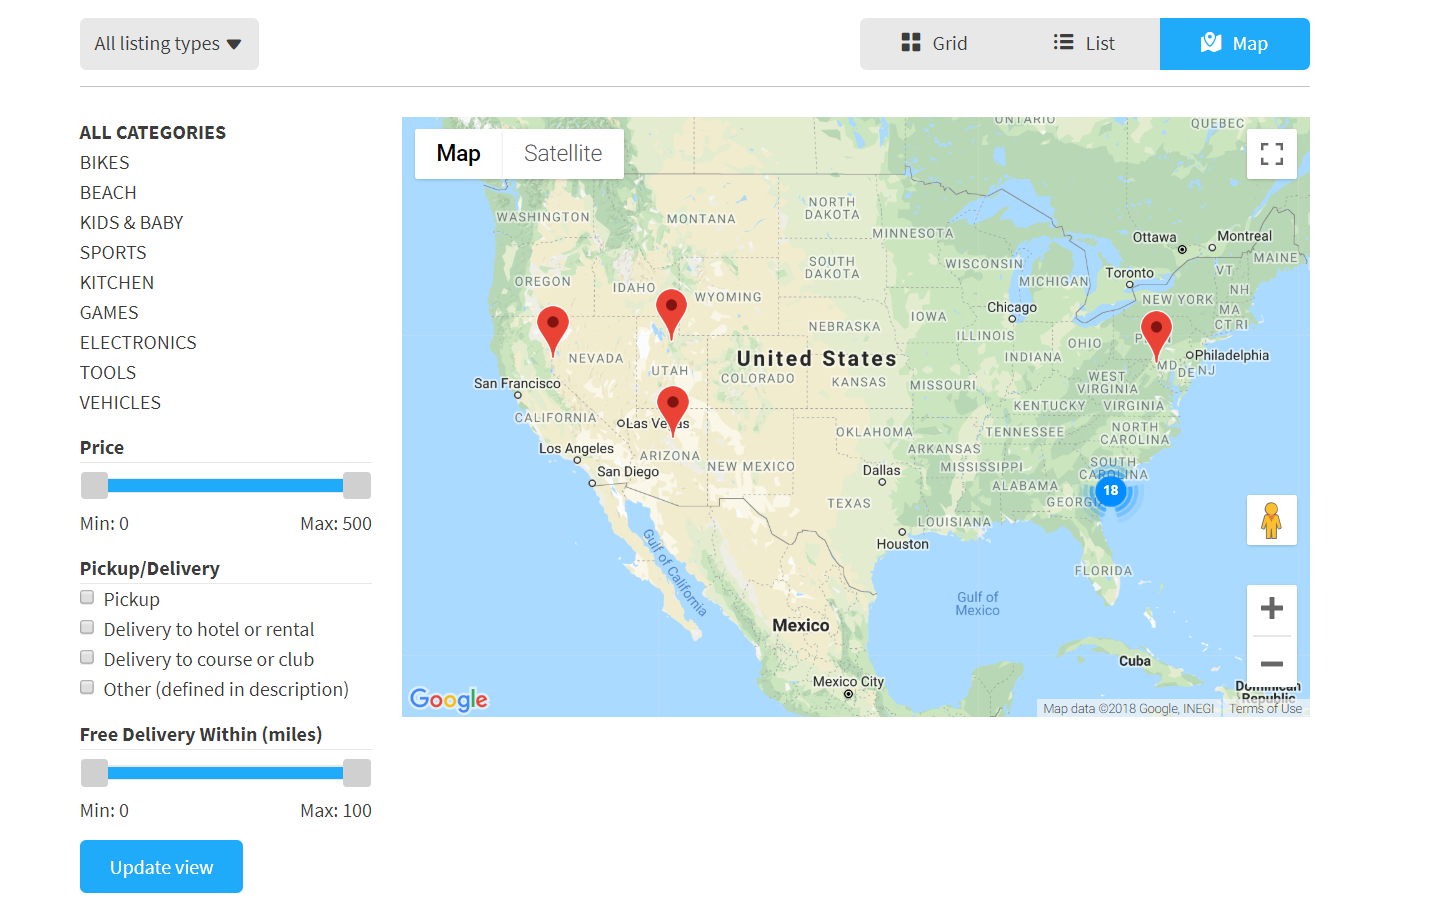
Task: Filter by the Tools category
Action: tap(108, 373)
